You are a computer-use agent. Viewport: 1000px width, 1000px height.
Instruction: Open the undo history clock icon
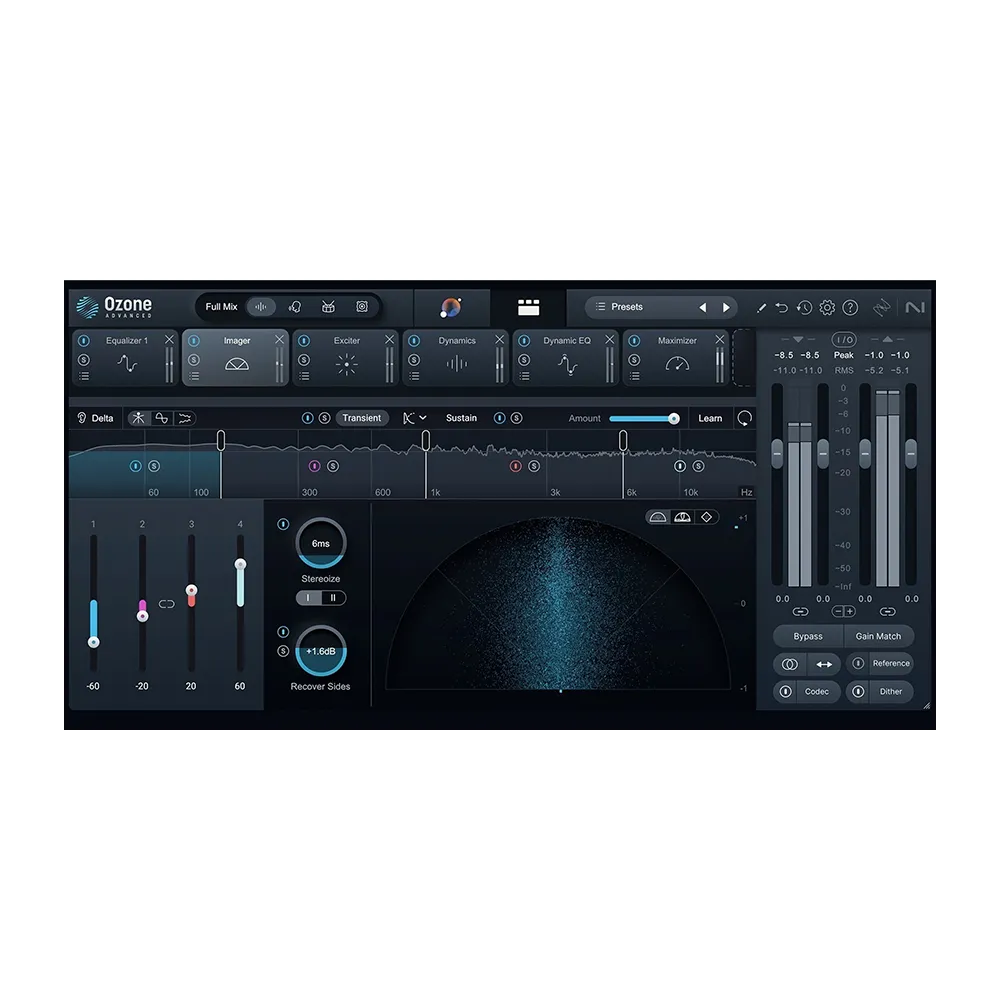(804, 308)
